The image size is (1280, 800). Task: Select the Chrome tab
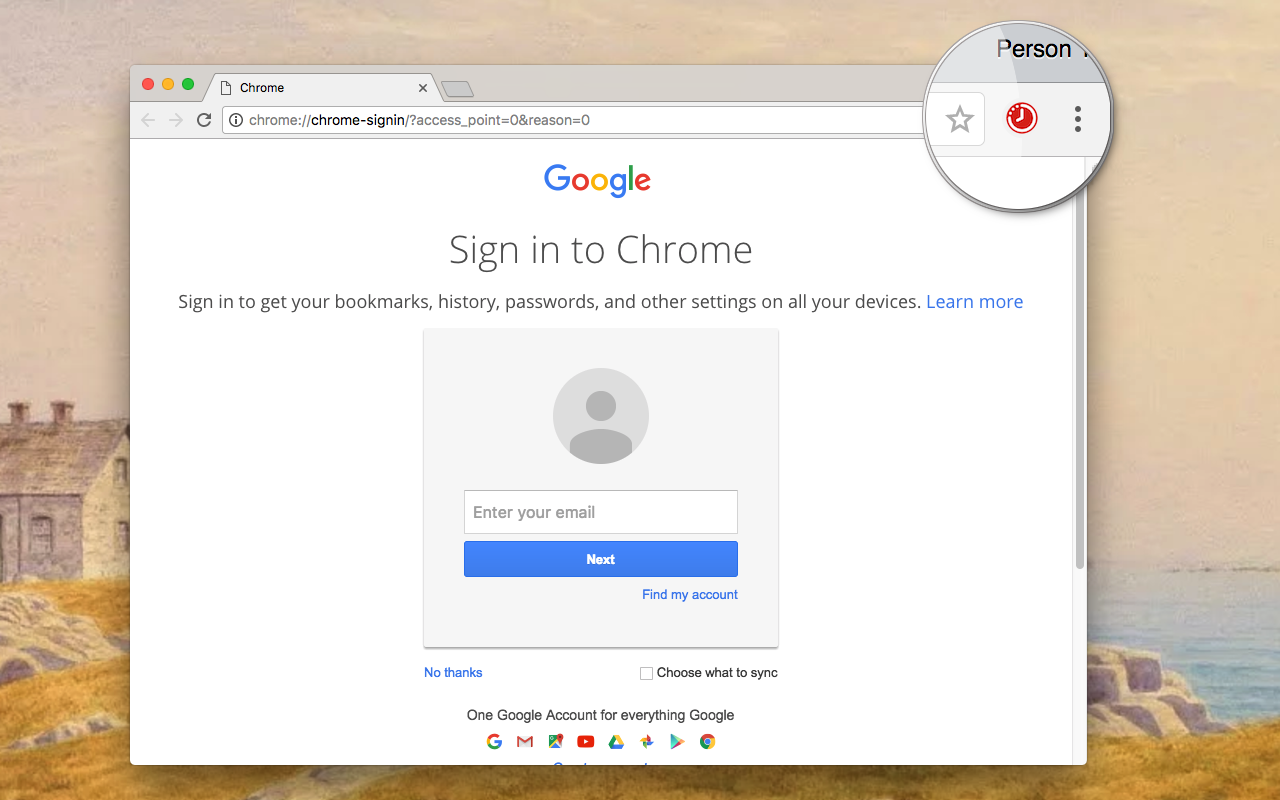click(x=322, y=88)
